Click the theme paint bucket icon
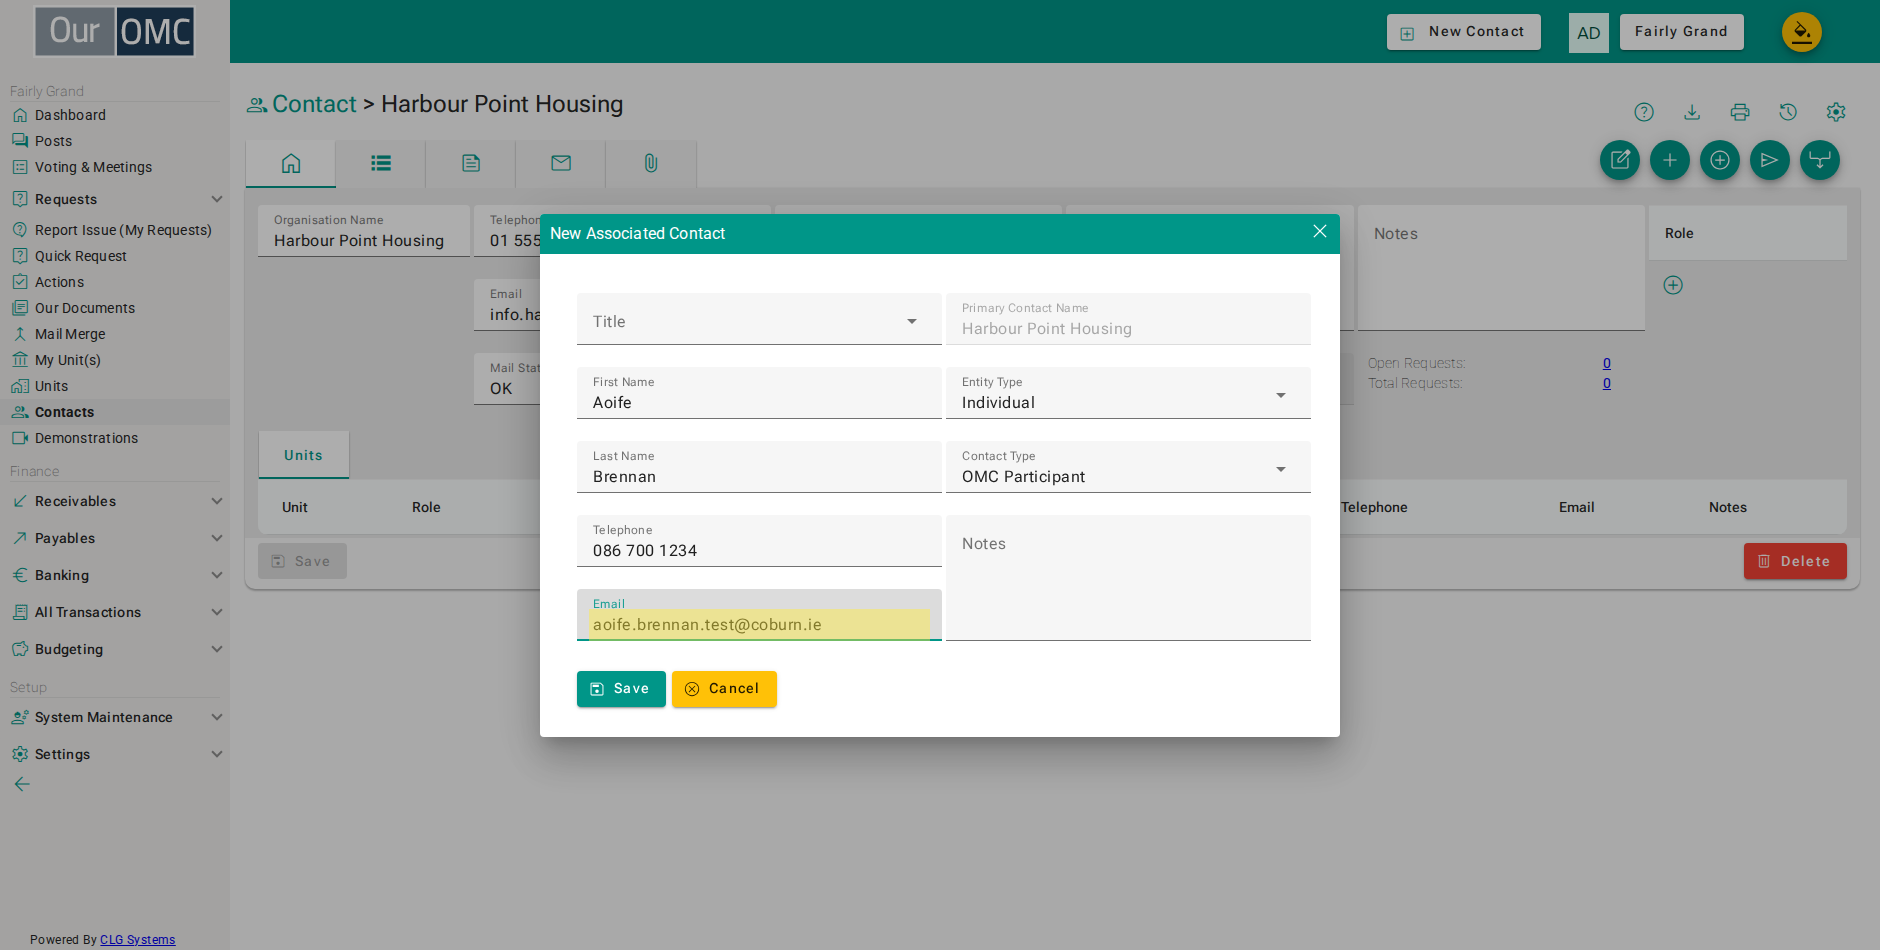1880x950 pixels. (1802, 32)
